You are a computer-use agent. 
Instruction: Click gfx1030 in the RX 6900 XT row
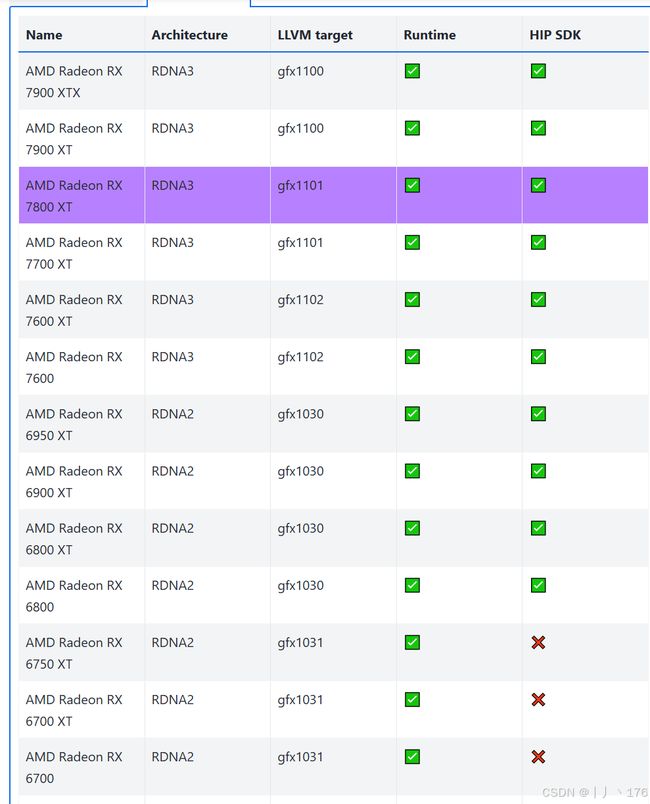pos(300,472)
